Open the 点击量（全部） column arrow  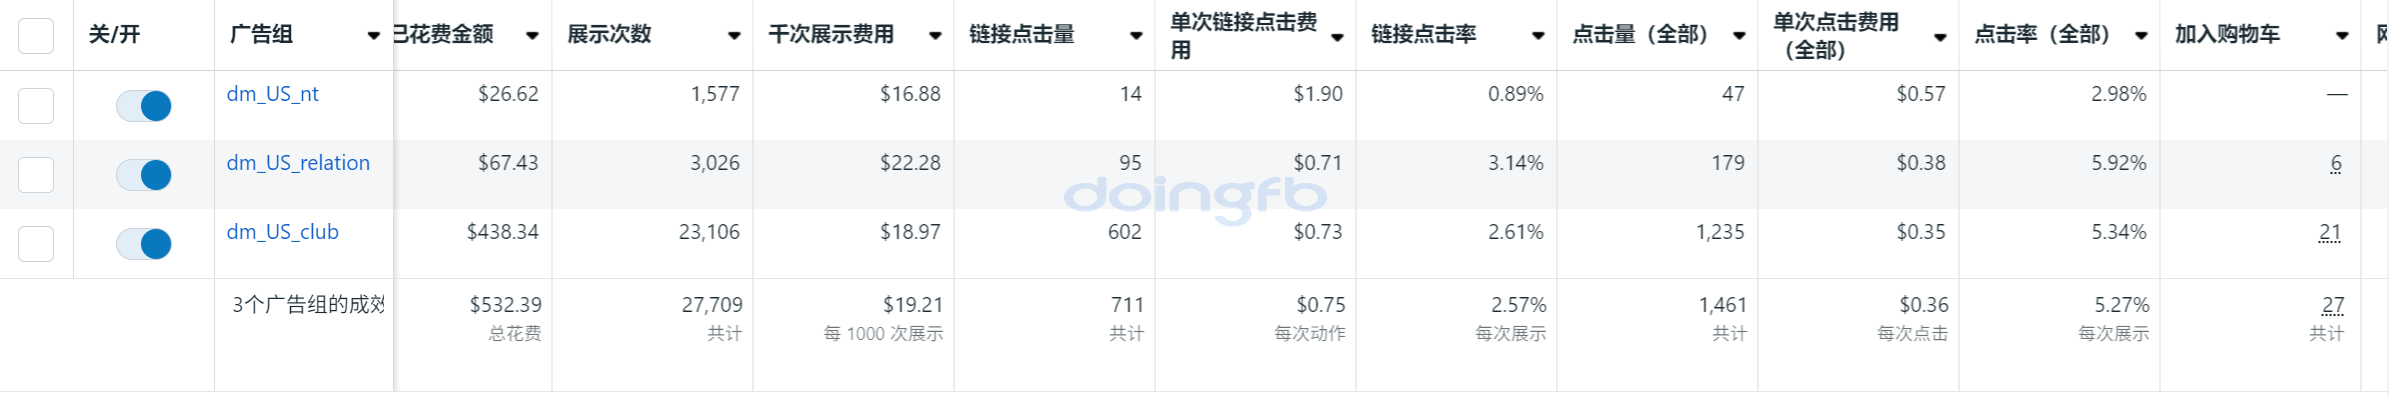coord(1739,36)
